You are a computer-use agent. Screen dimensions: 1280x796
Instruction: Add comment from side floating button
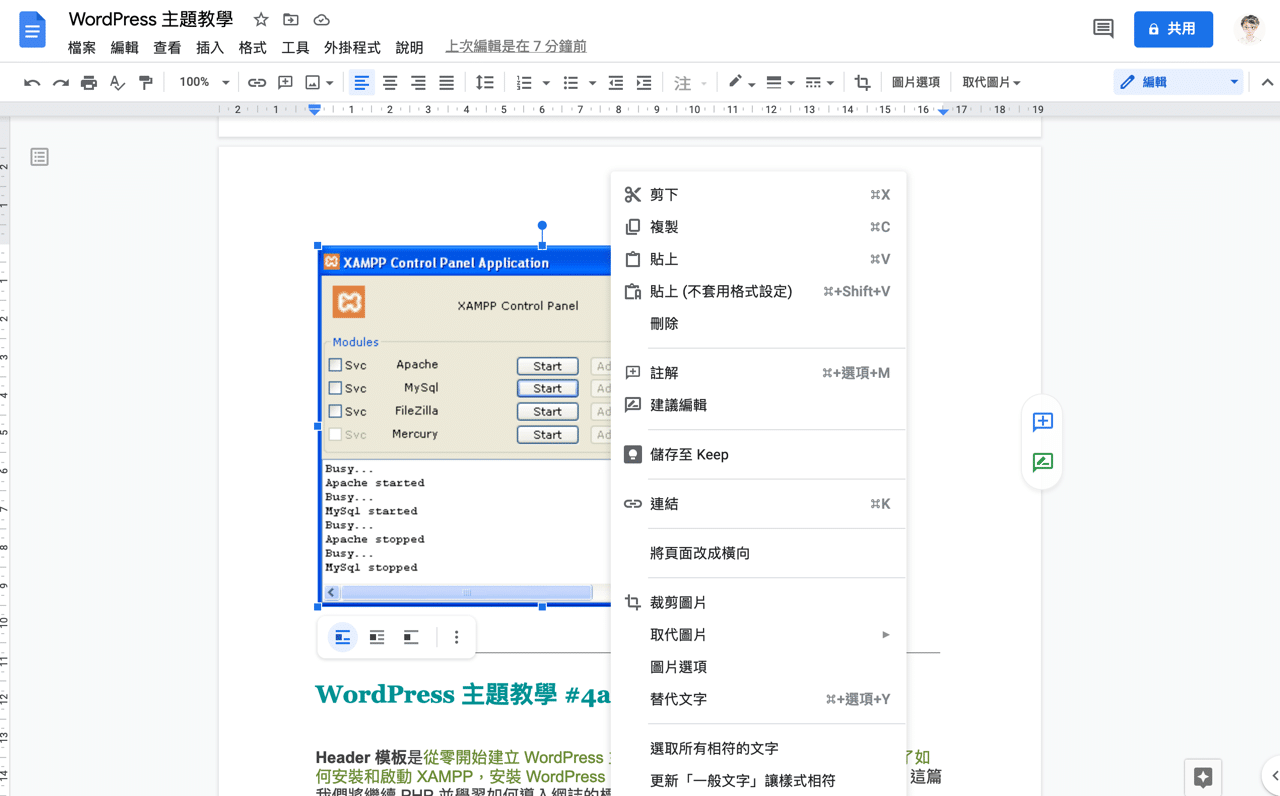tap(1042, 421)
